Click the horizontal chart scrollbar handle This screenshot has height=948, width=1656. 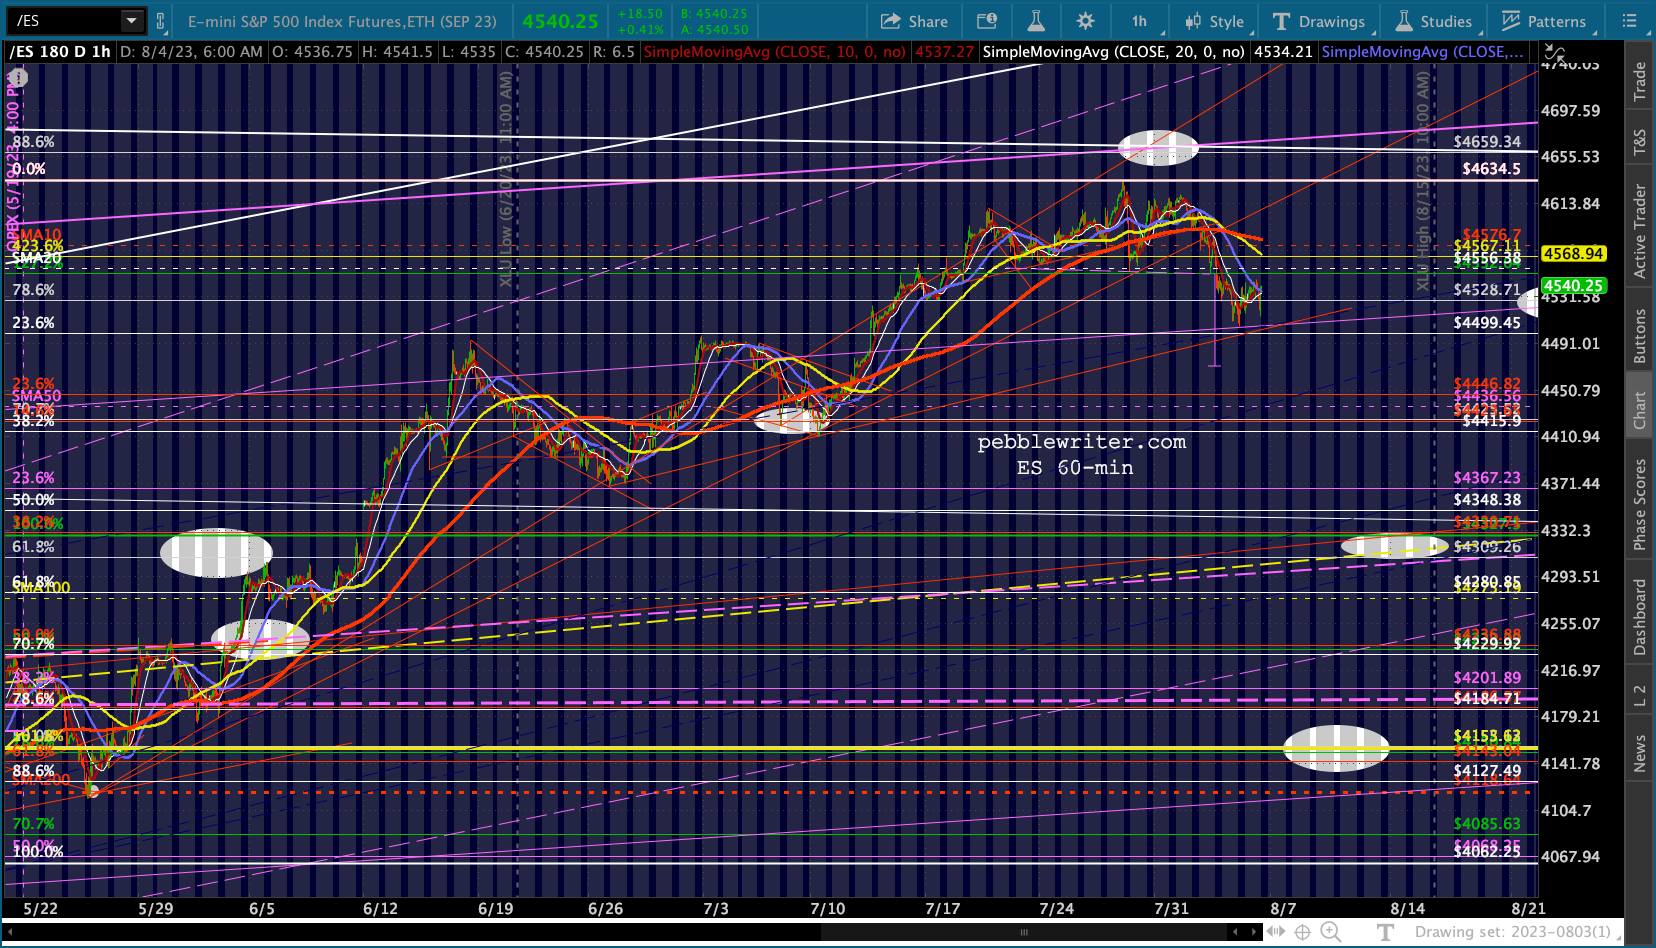pos(1023,932)
